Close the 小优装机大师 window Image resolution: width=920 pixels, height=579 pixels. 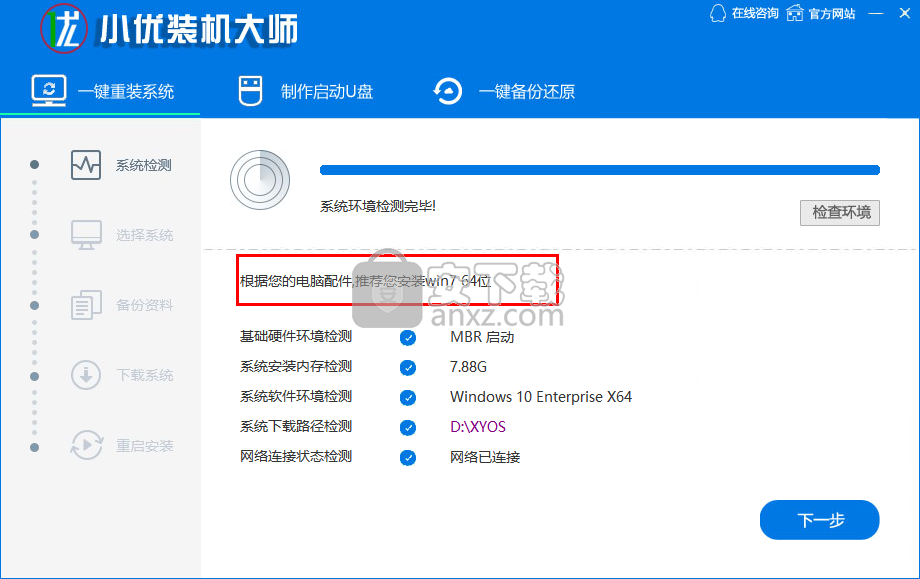[905, 13]
